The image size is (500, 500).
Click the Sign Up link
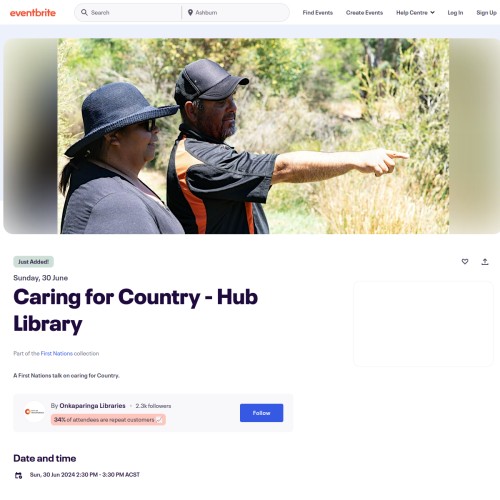coord(486,13)
